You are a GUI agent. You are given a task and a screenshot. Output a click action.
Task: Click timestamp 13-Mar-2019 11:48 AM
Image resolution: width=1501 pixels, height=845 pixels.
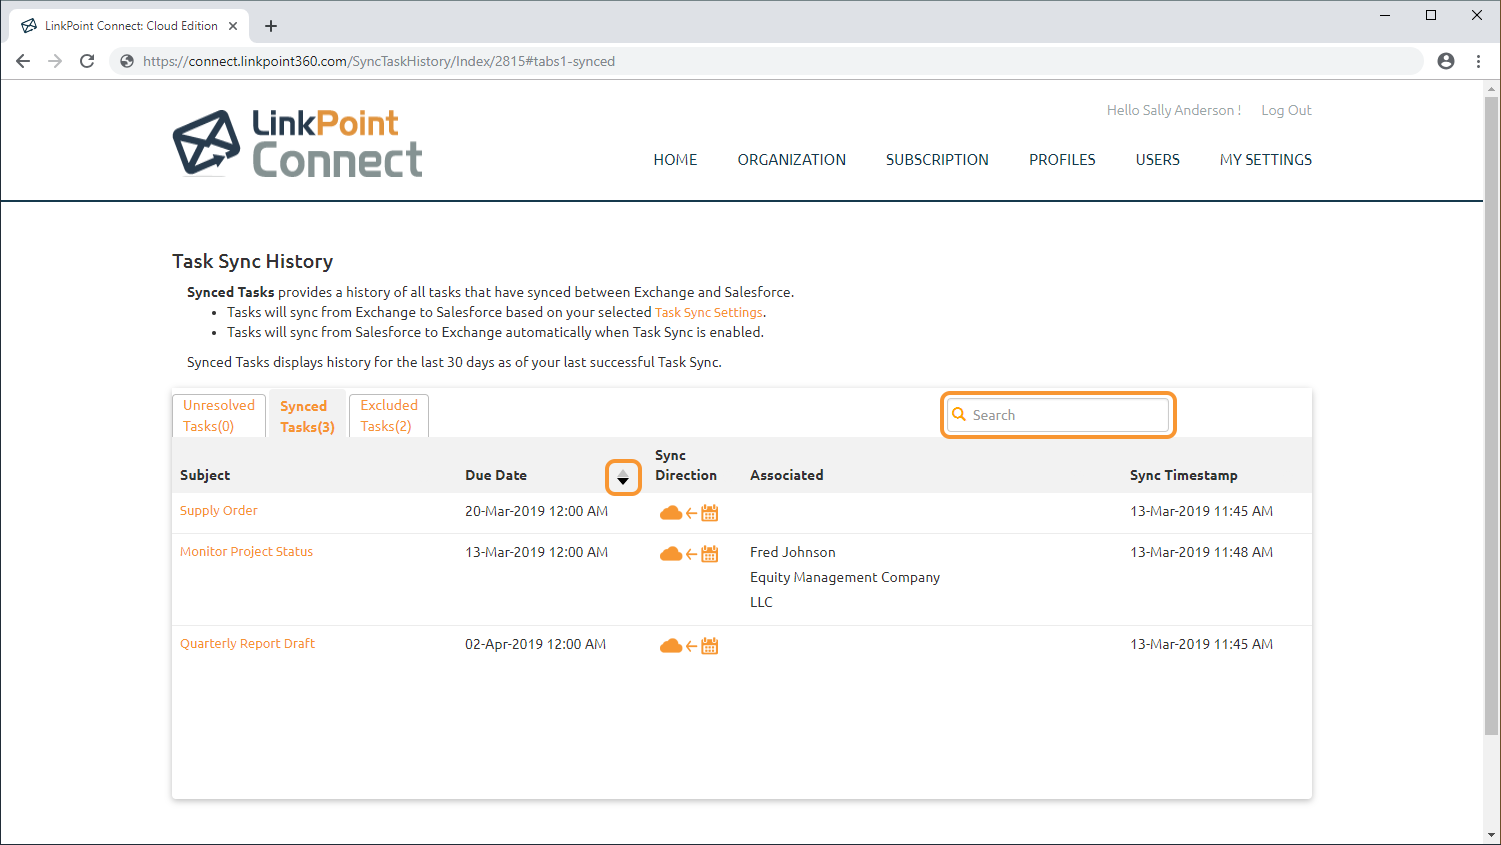[x=1201, y=552]
